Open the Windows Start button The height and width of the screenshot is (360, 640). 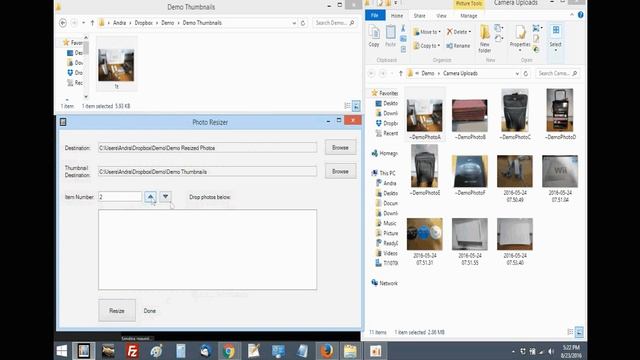[x=62, y=351]
